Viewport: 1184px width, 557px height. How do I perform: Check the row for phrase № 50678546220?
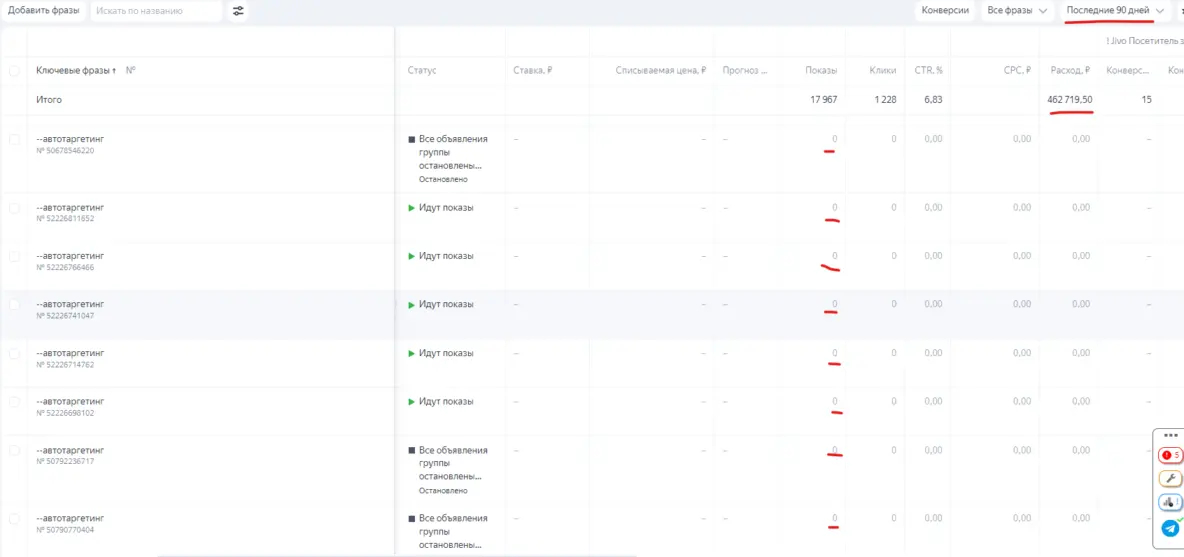click(14, 140)
